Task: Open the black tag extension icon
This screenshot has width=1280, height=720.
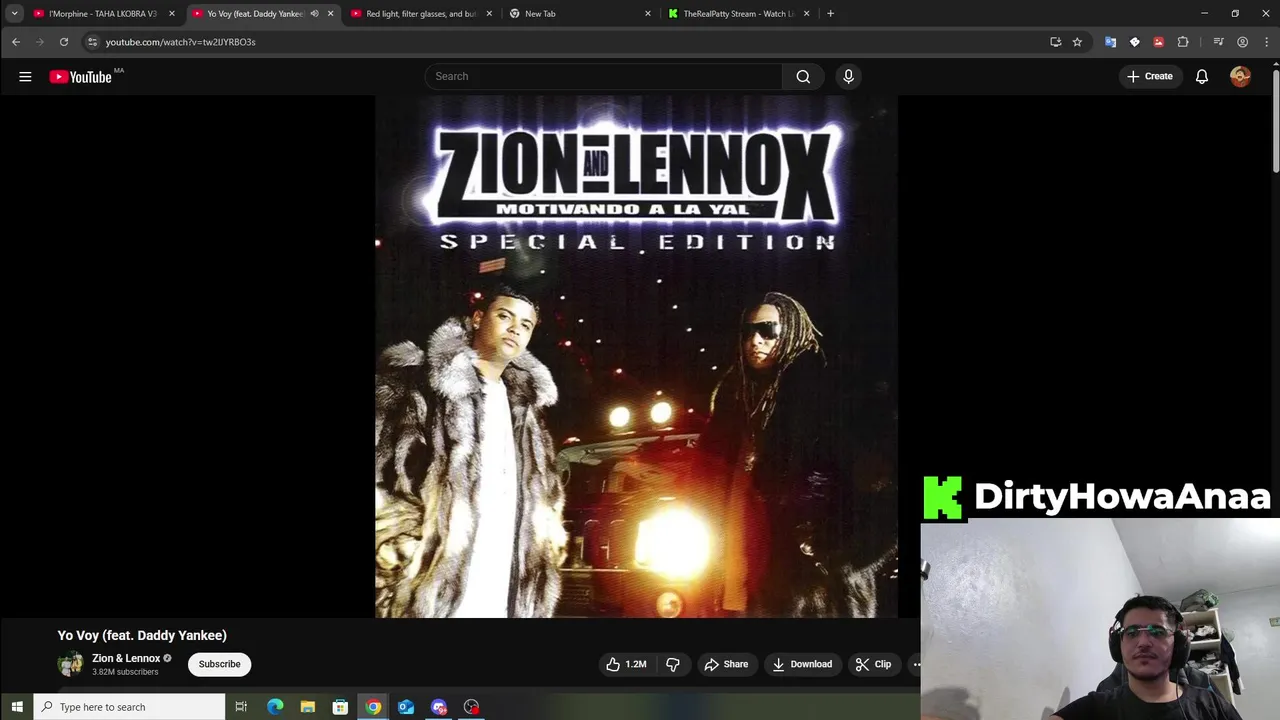Action: pyautogui.click(x=1134, y=42)
